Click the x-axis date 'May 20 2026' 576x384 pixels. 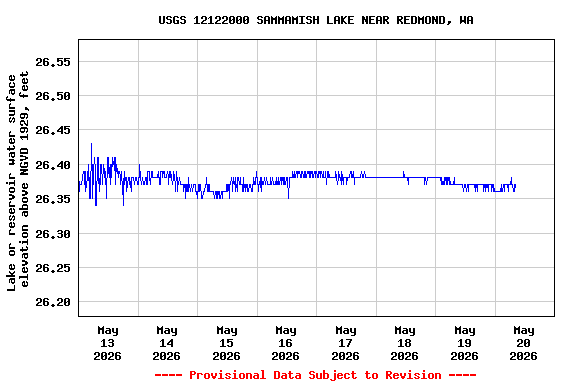tap(523, 343)
